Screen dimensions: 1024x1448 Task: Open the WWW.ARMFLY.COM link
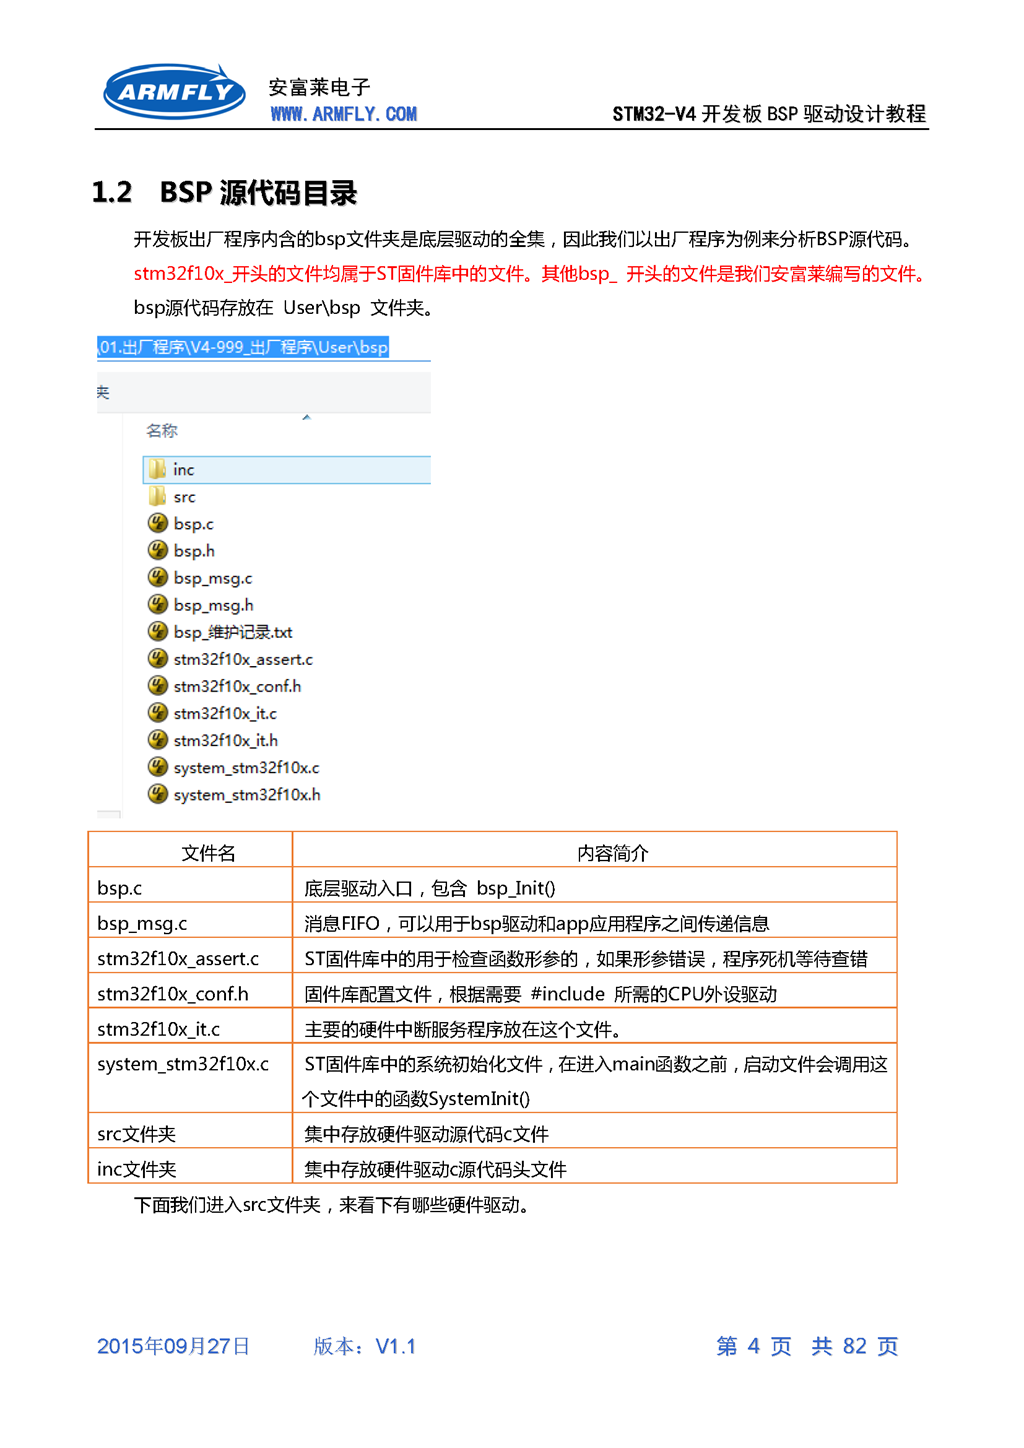pos(343,114)
